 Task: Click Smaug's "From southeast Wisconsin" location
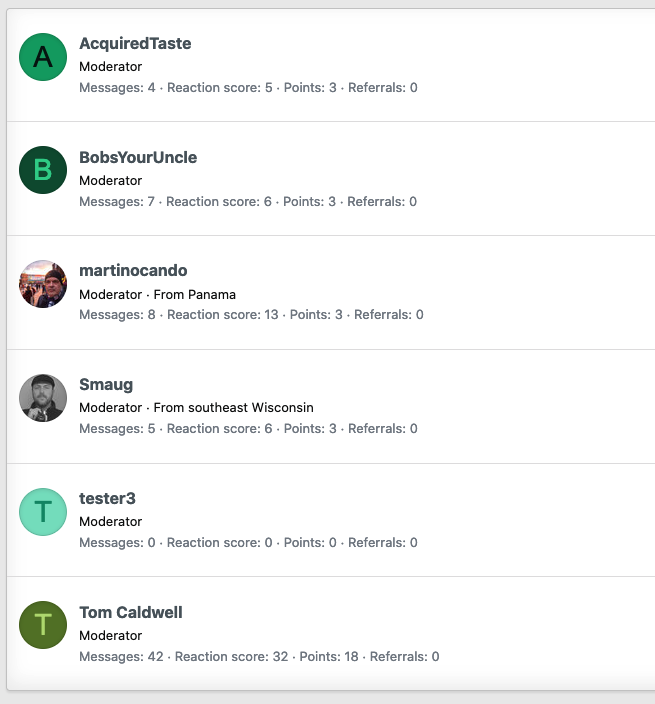point(233,408)
